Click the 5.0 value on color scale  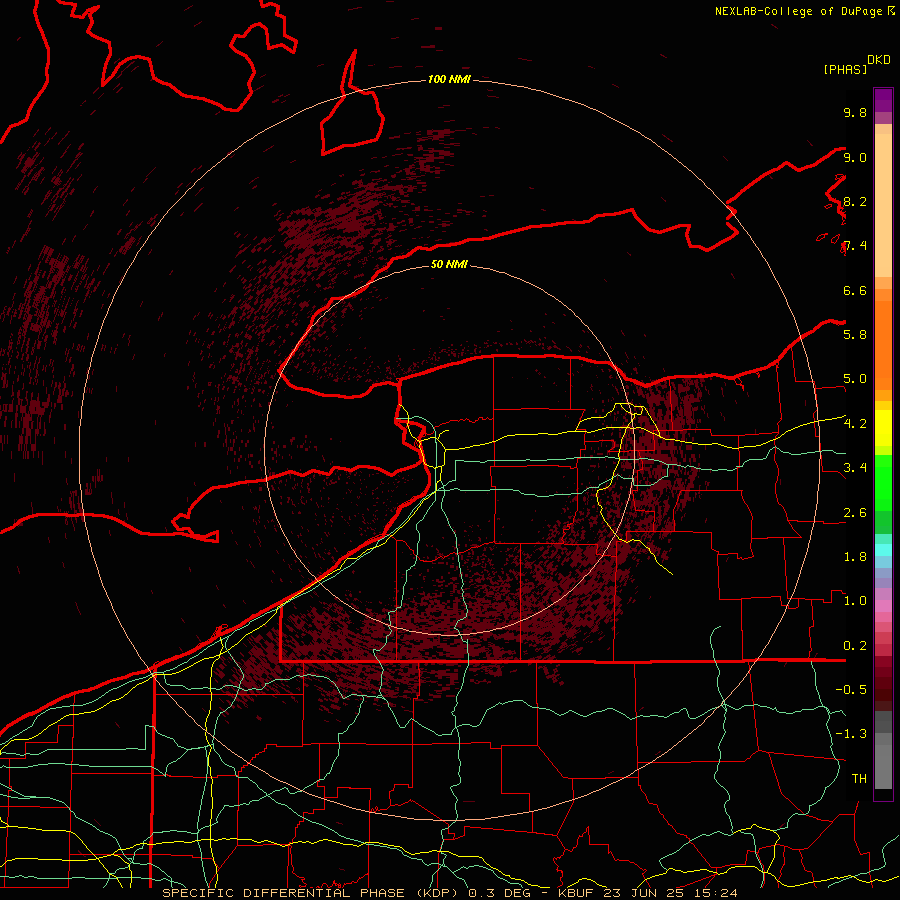tap(855, 379)
